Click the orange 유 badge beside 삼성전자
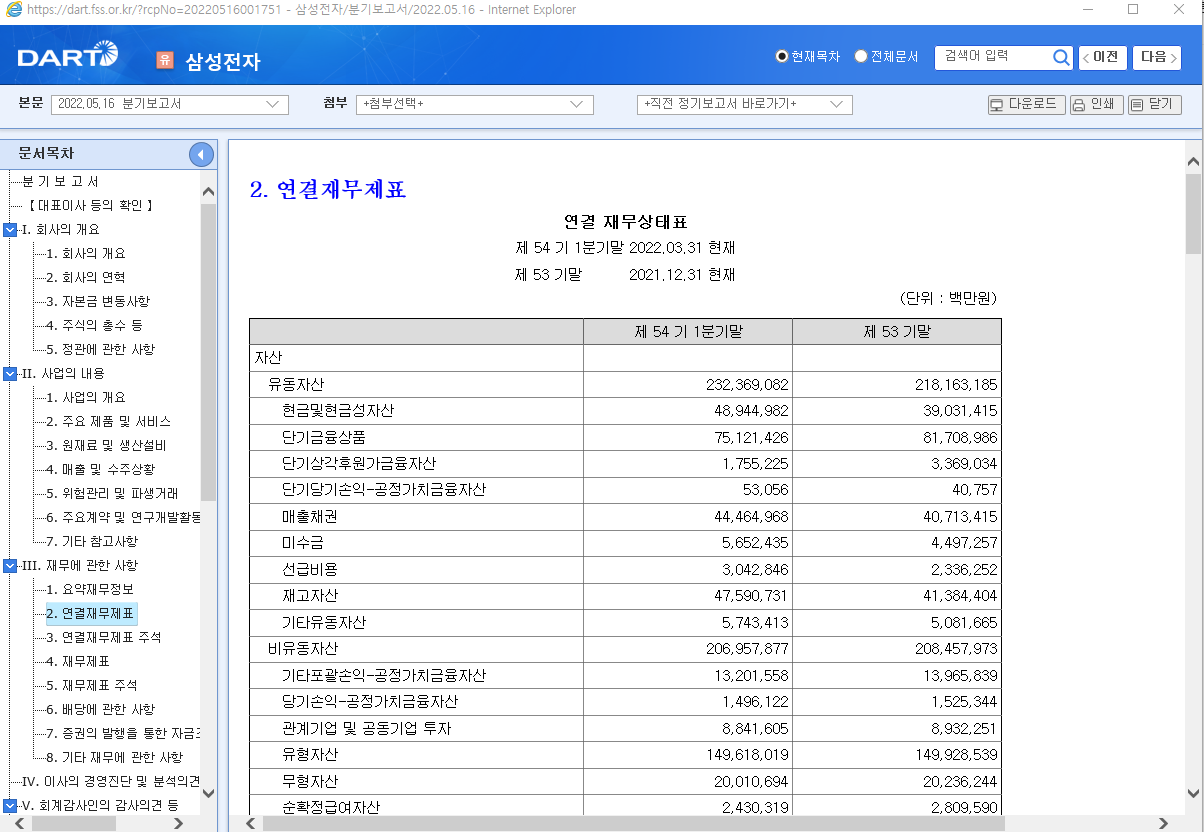The width and height of the screenshot is (1204, 832). 165,60
